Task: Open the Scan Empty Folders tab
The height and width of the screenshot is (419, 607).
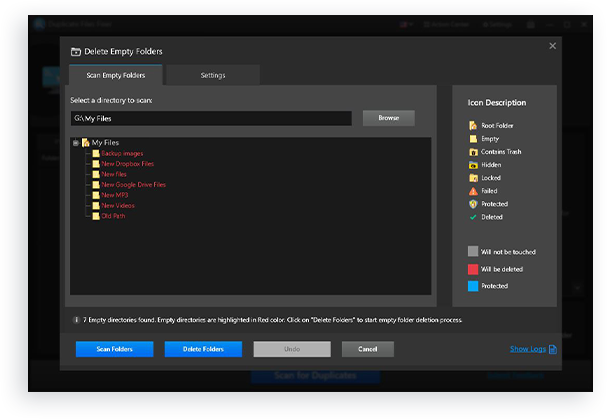Action: pos(116,75)
